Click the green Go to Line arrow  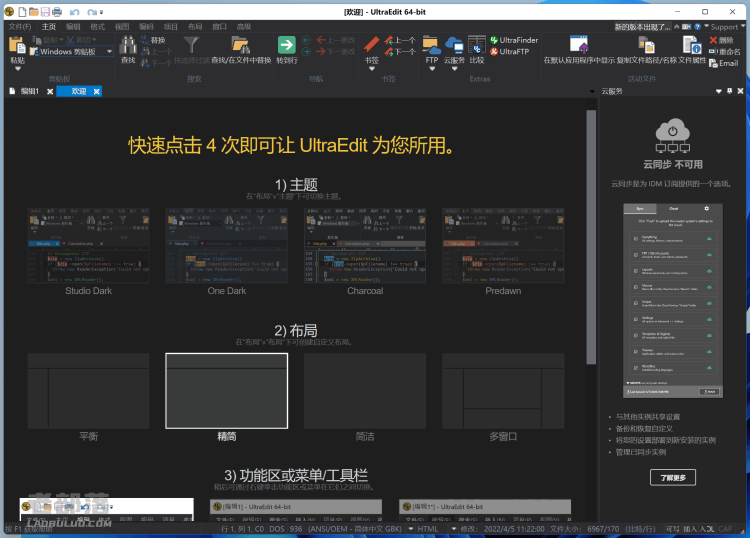click(x=287, y=45)
